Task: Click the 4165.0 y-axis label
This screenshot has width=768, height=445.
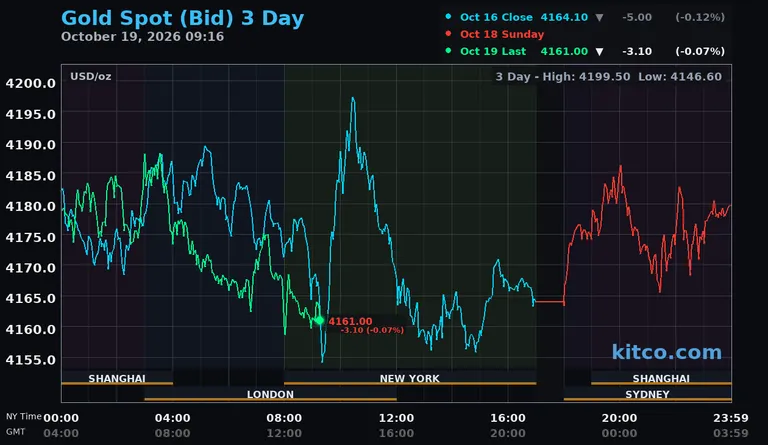Action: coord(30,299)
